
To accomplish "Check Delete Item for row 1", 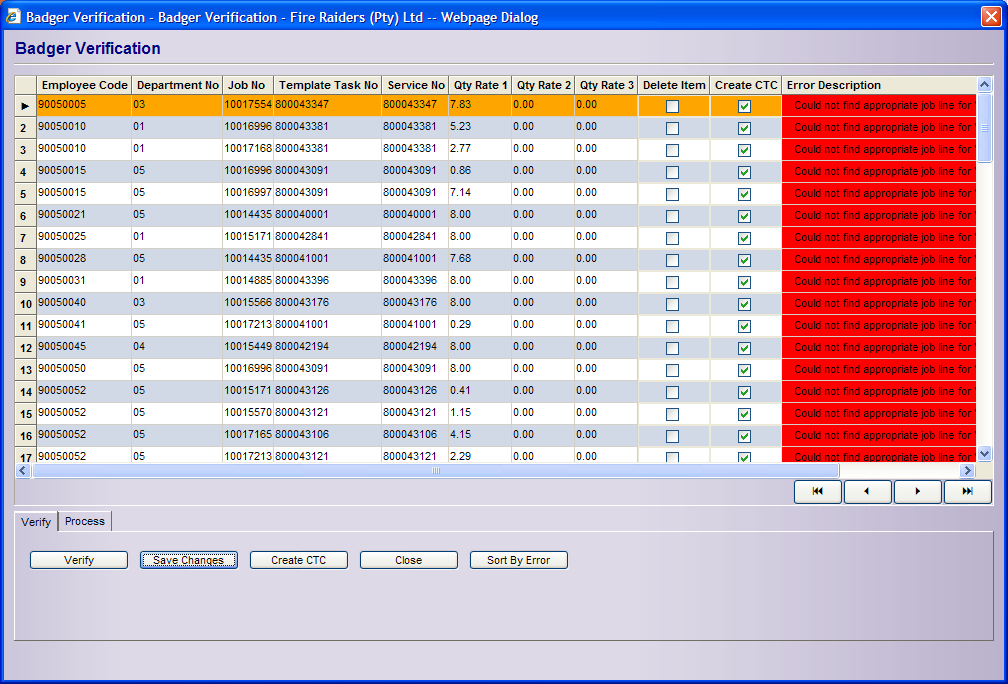I will coord(672,106).
